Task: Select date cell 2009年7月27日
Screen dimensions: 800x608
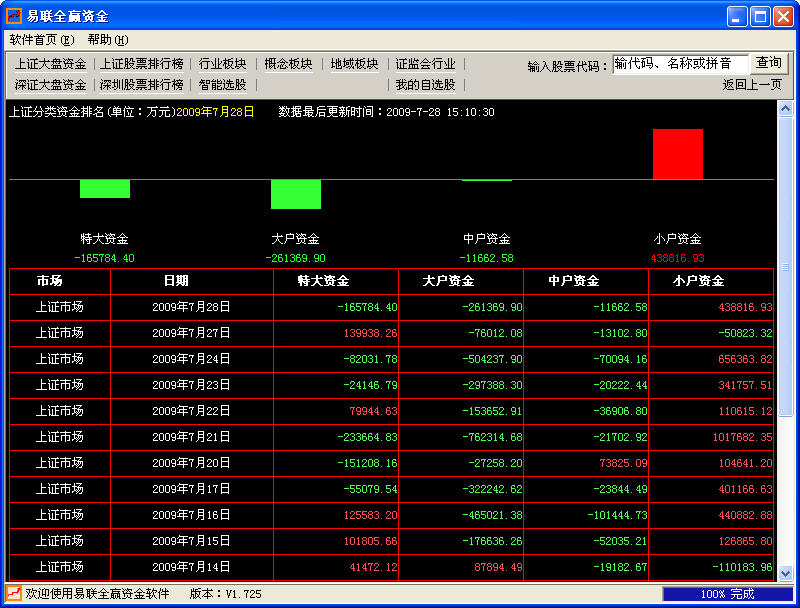Action: point(191,333)
